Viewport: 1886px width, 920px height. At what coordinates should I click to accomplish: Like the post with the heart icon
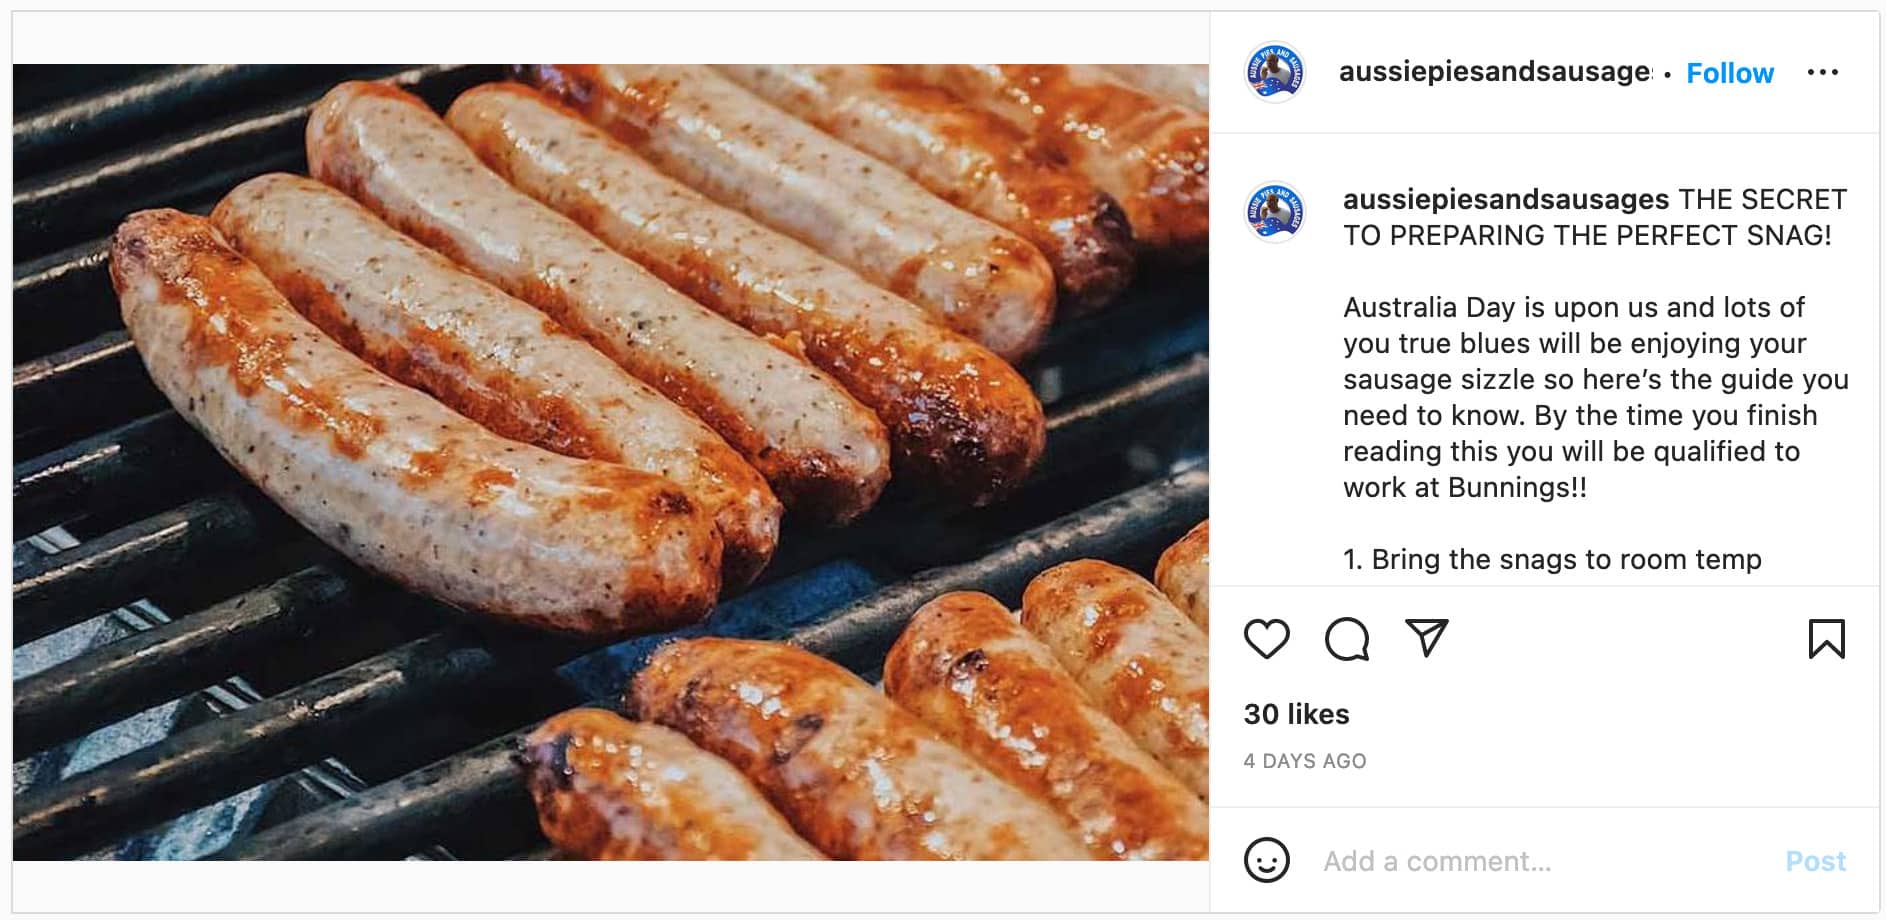pyautogui.click(x=1266, y=639)
